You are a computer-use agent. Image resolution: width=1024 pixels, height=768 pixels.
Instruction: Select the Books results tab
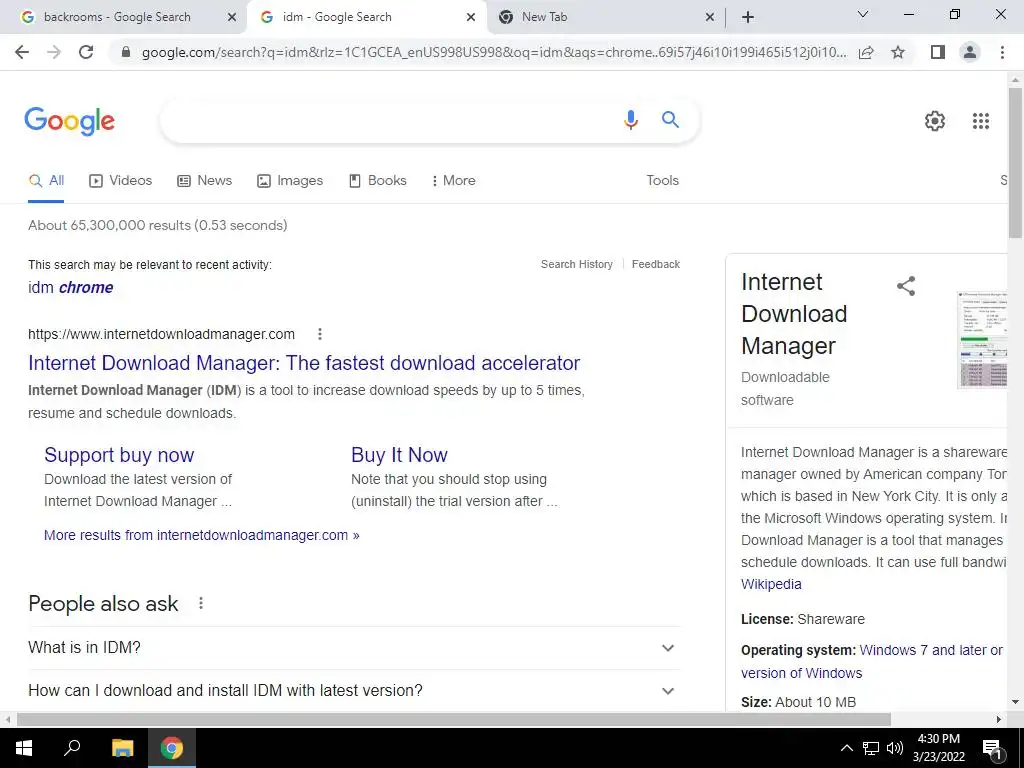click(377, 181)
